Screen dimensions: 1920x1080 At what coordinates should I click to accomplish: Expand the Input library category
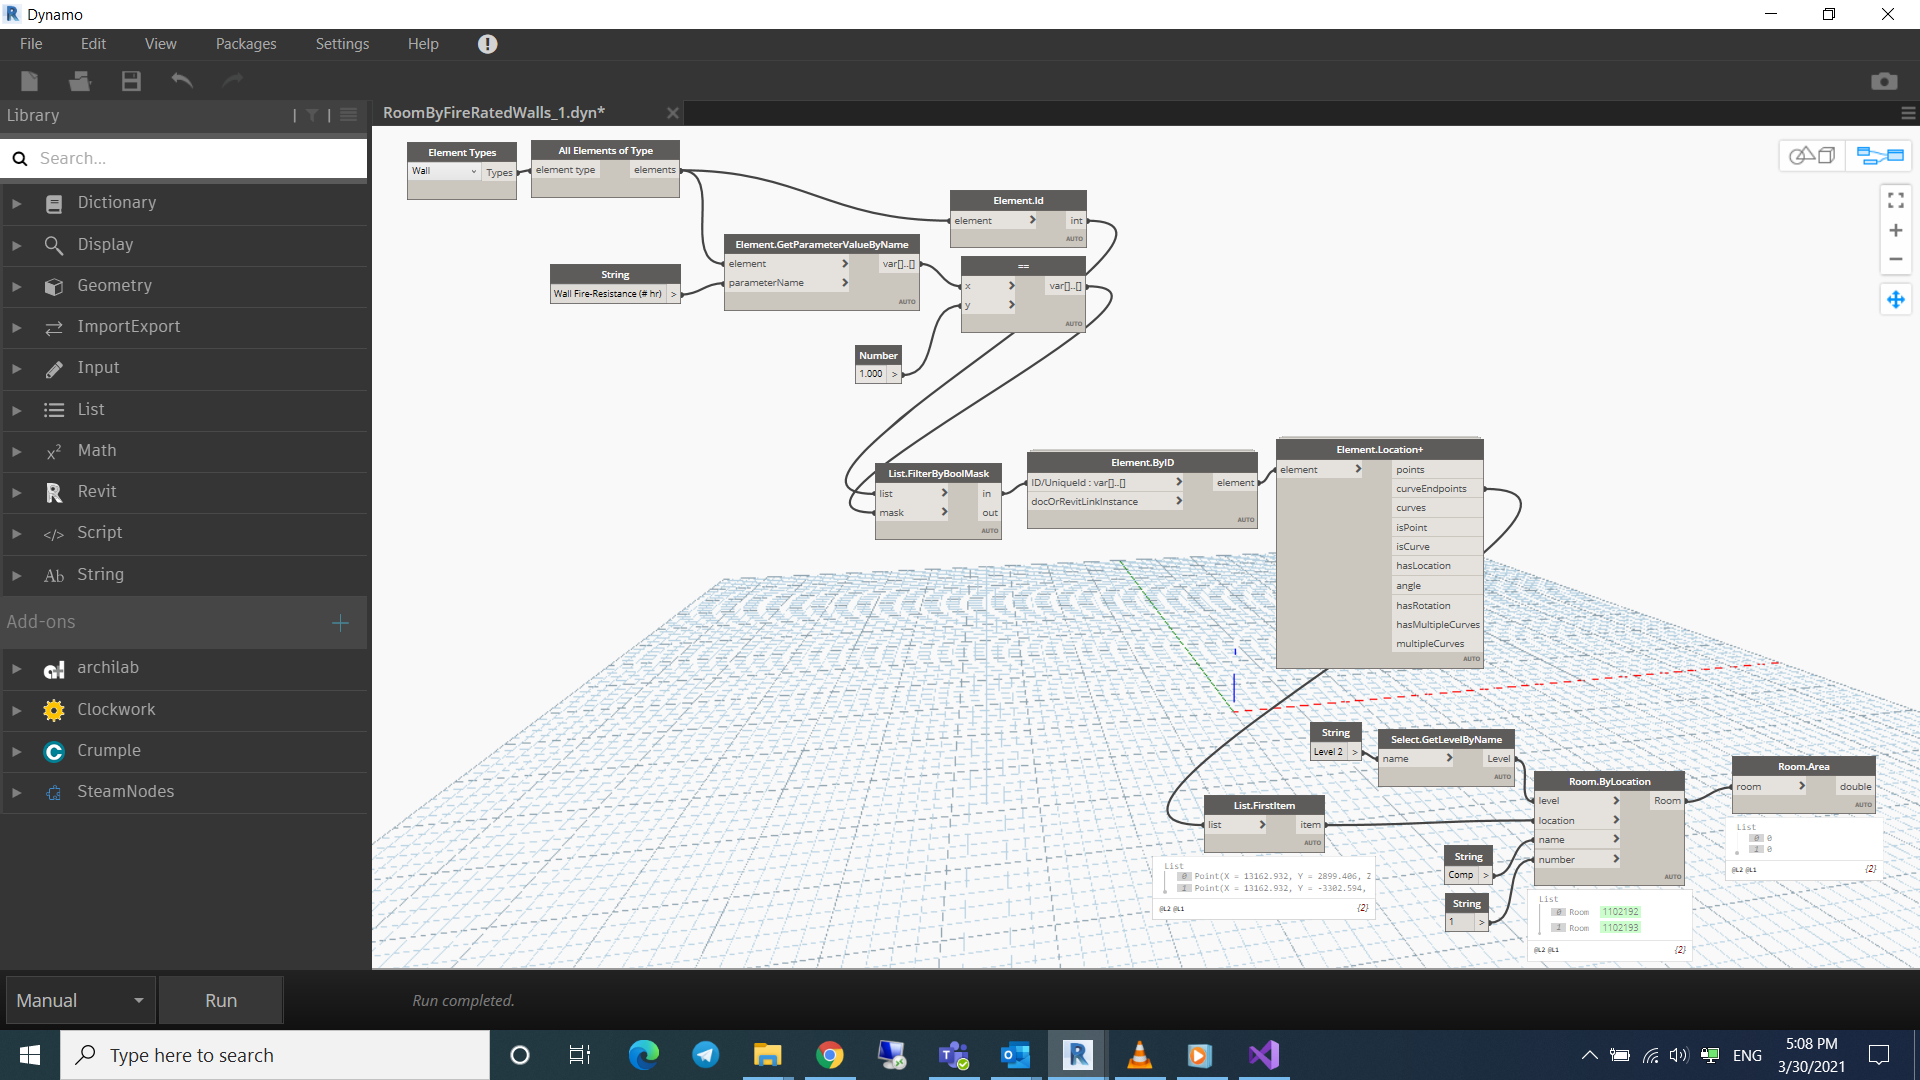(x=16, y=368)
